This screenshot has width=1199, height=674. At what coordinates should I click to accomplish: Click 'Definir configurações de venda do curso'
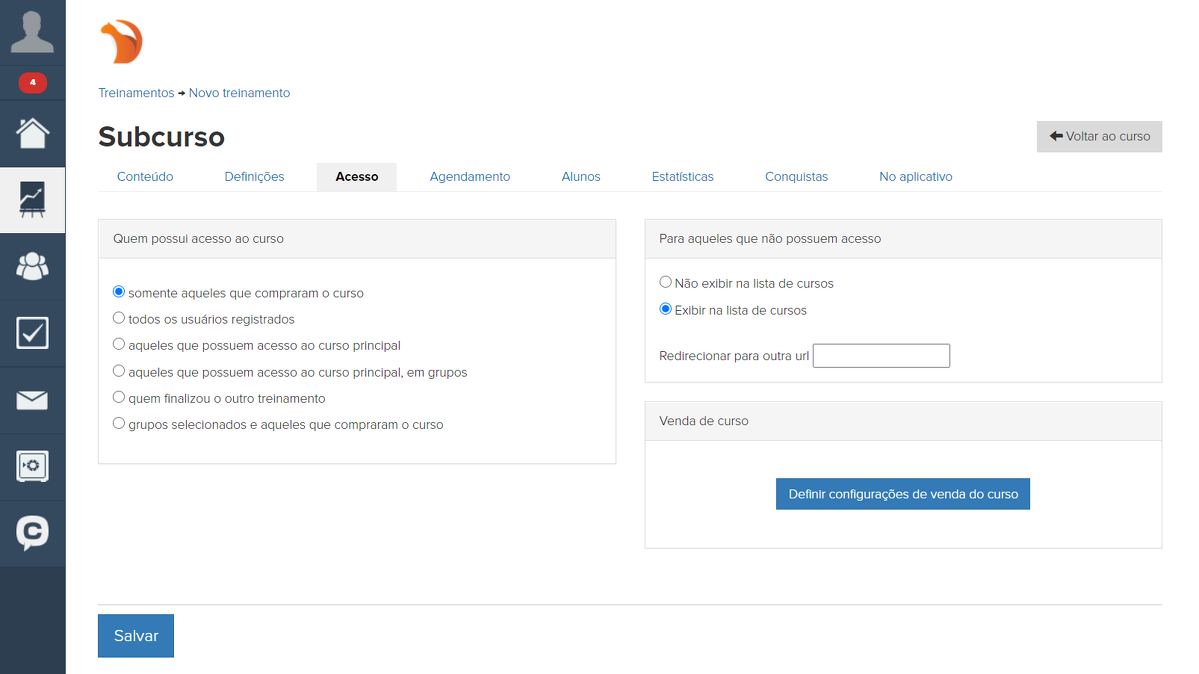click(x=902, y=494)
